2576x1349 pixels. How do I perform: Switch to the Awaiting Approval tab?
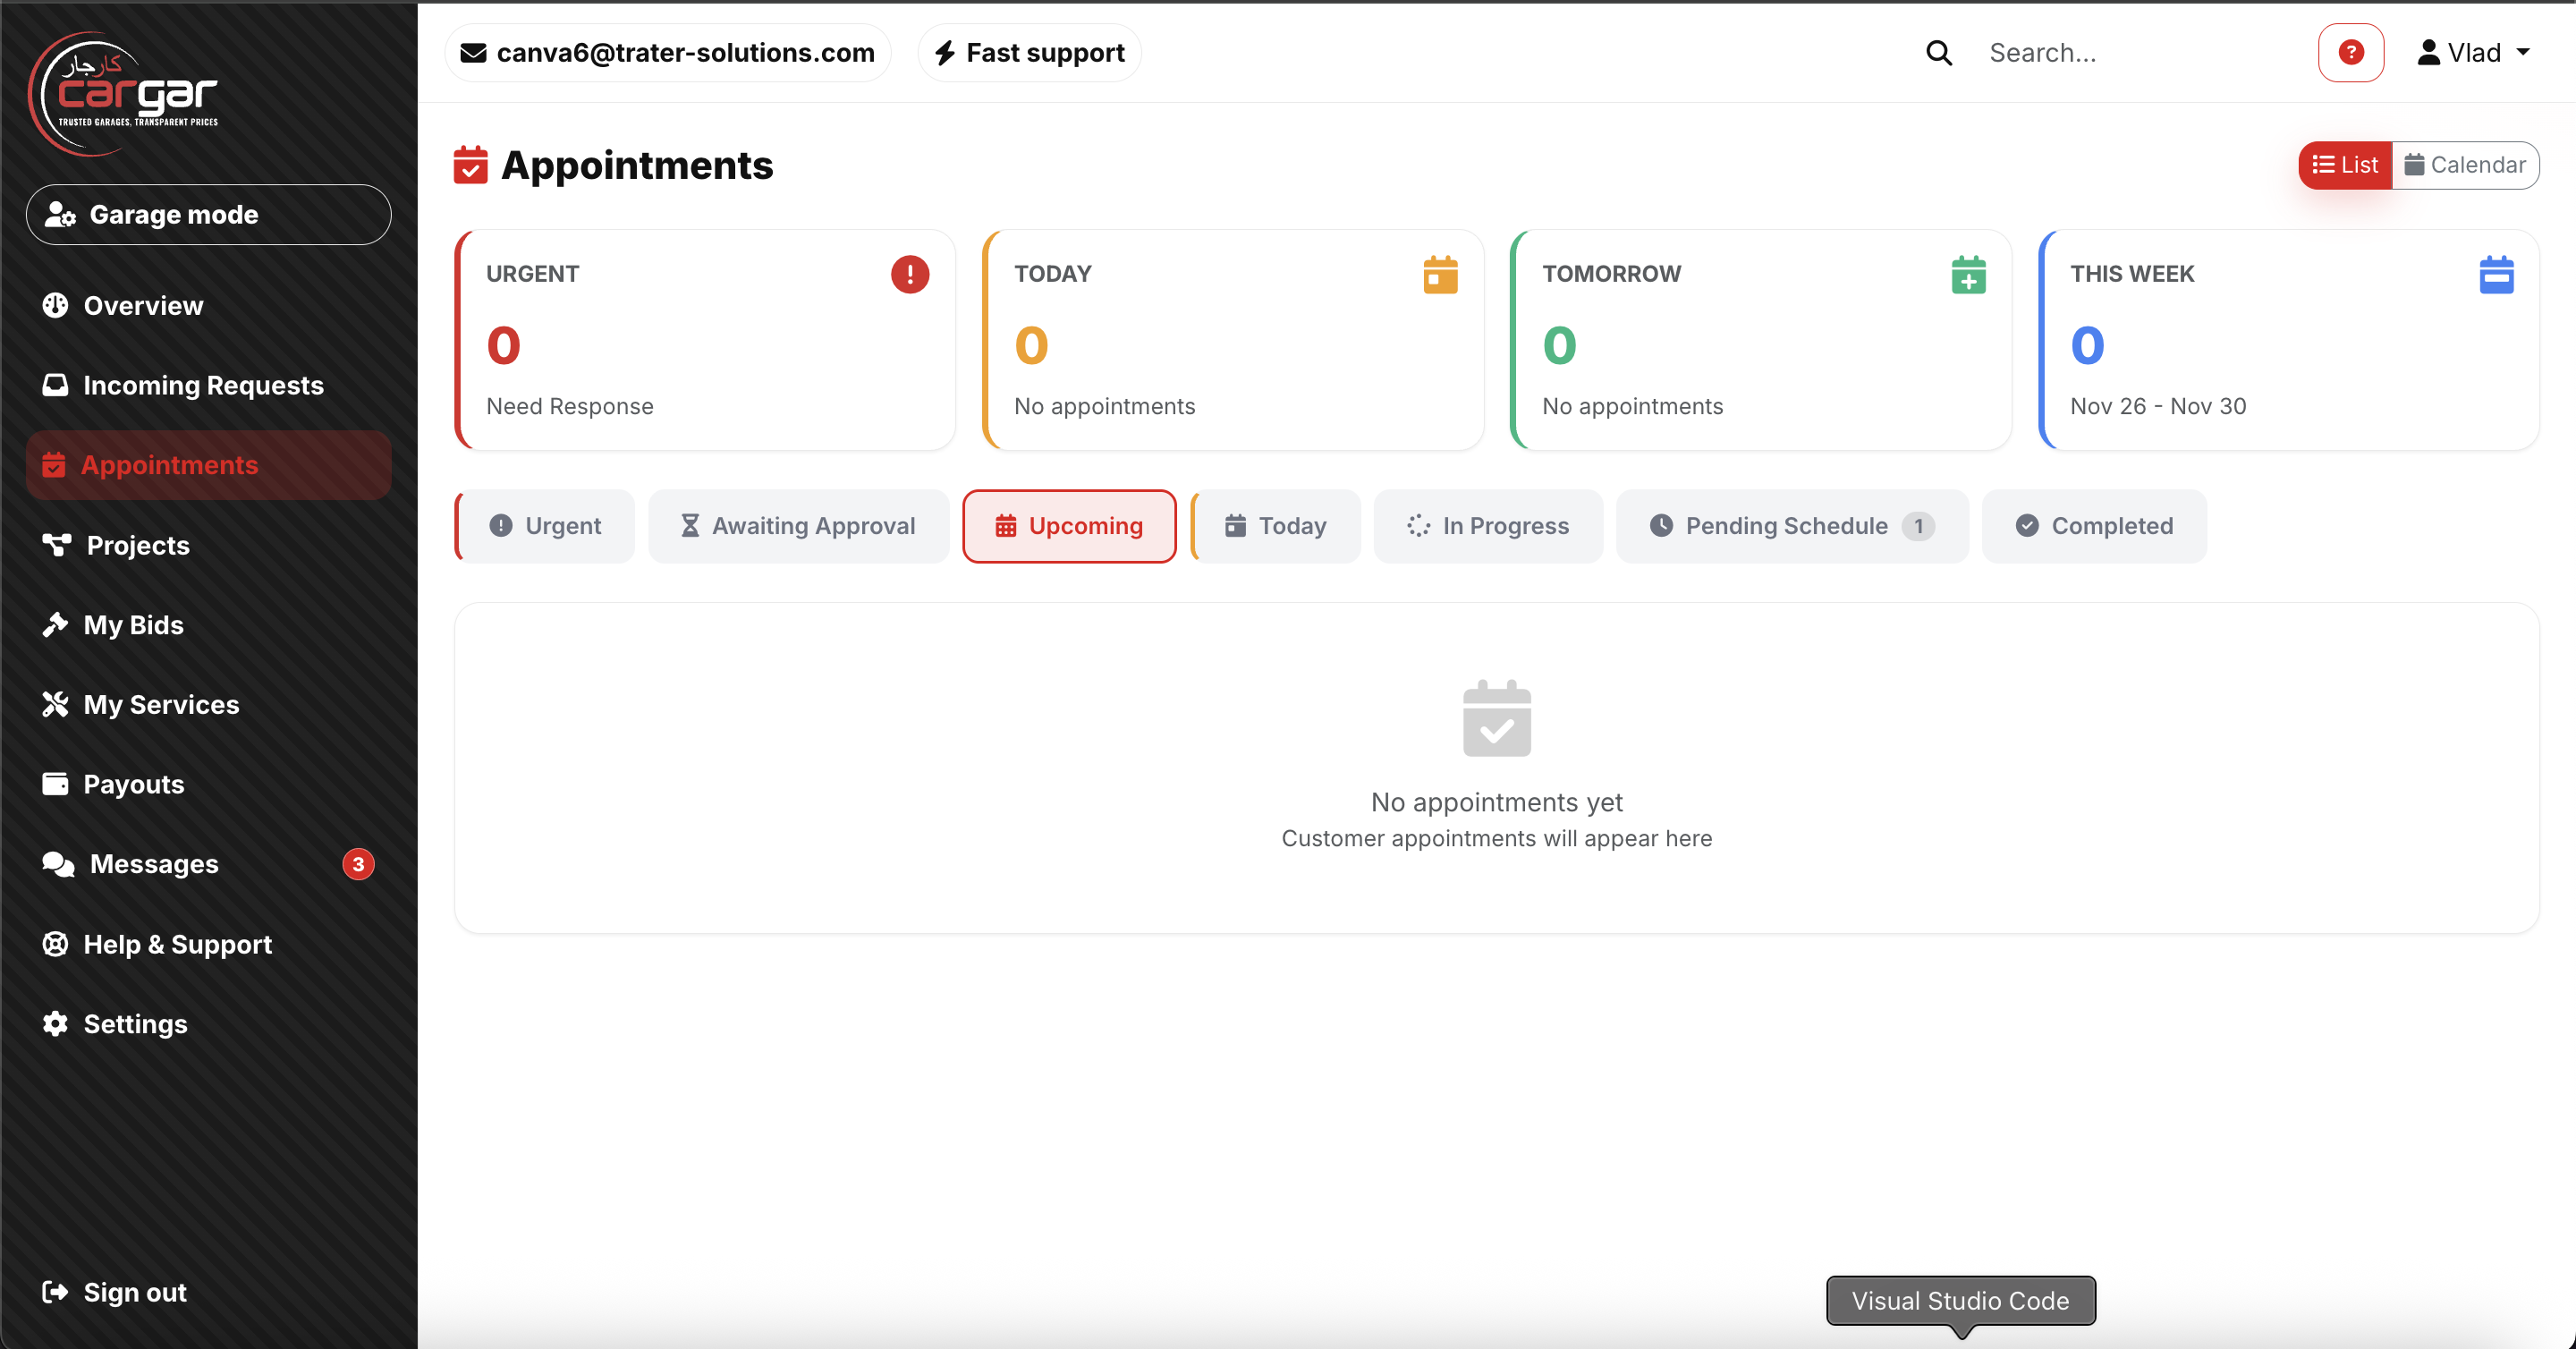798,526
